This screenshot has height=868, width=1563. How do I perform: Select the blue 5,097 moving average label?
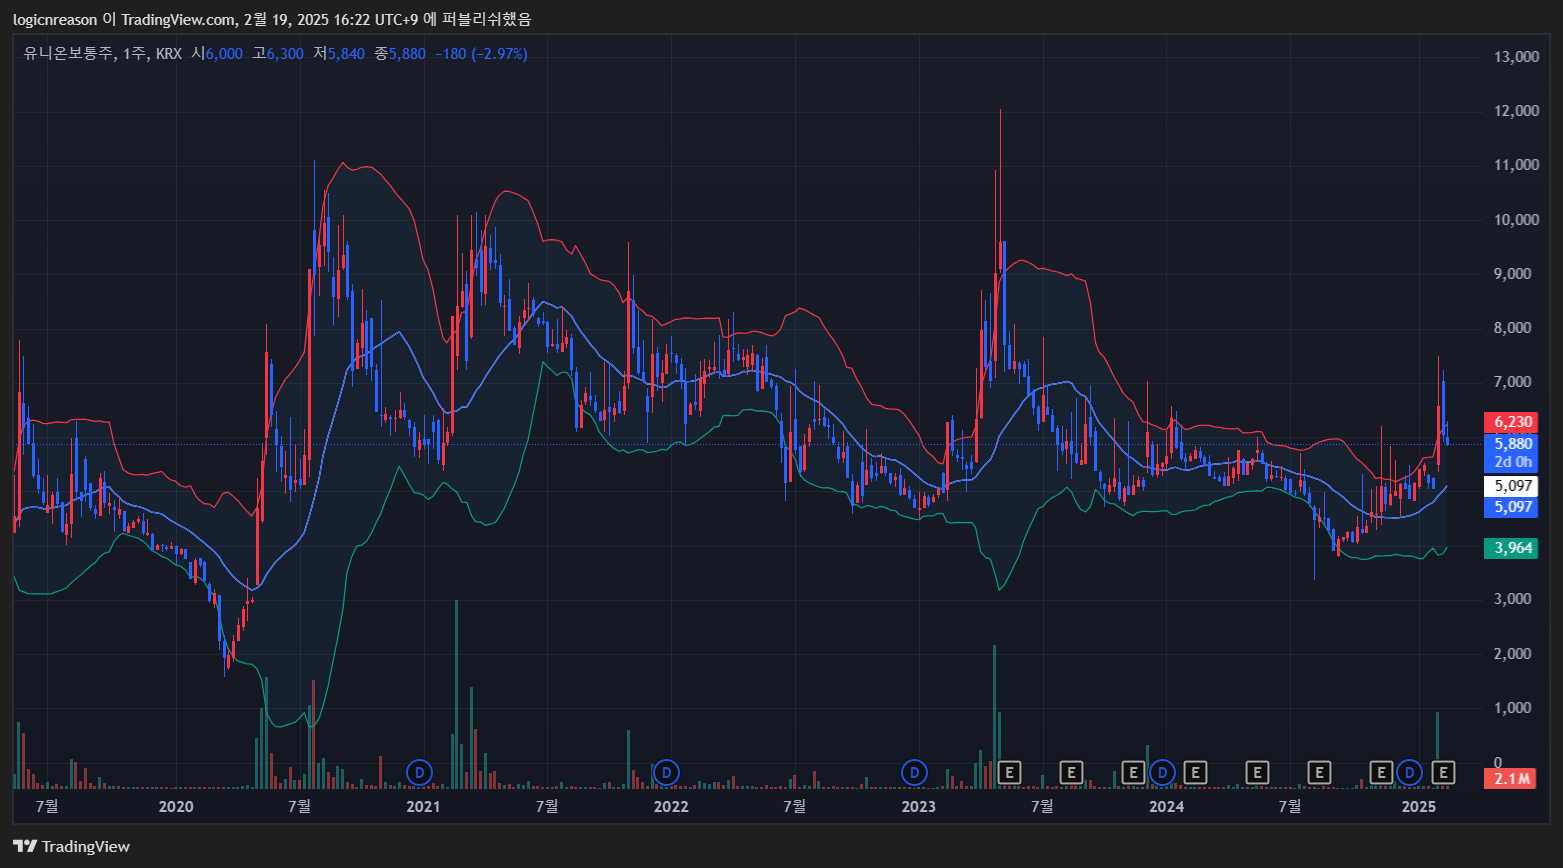pyautogui.click(x=1513, y=507)
